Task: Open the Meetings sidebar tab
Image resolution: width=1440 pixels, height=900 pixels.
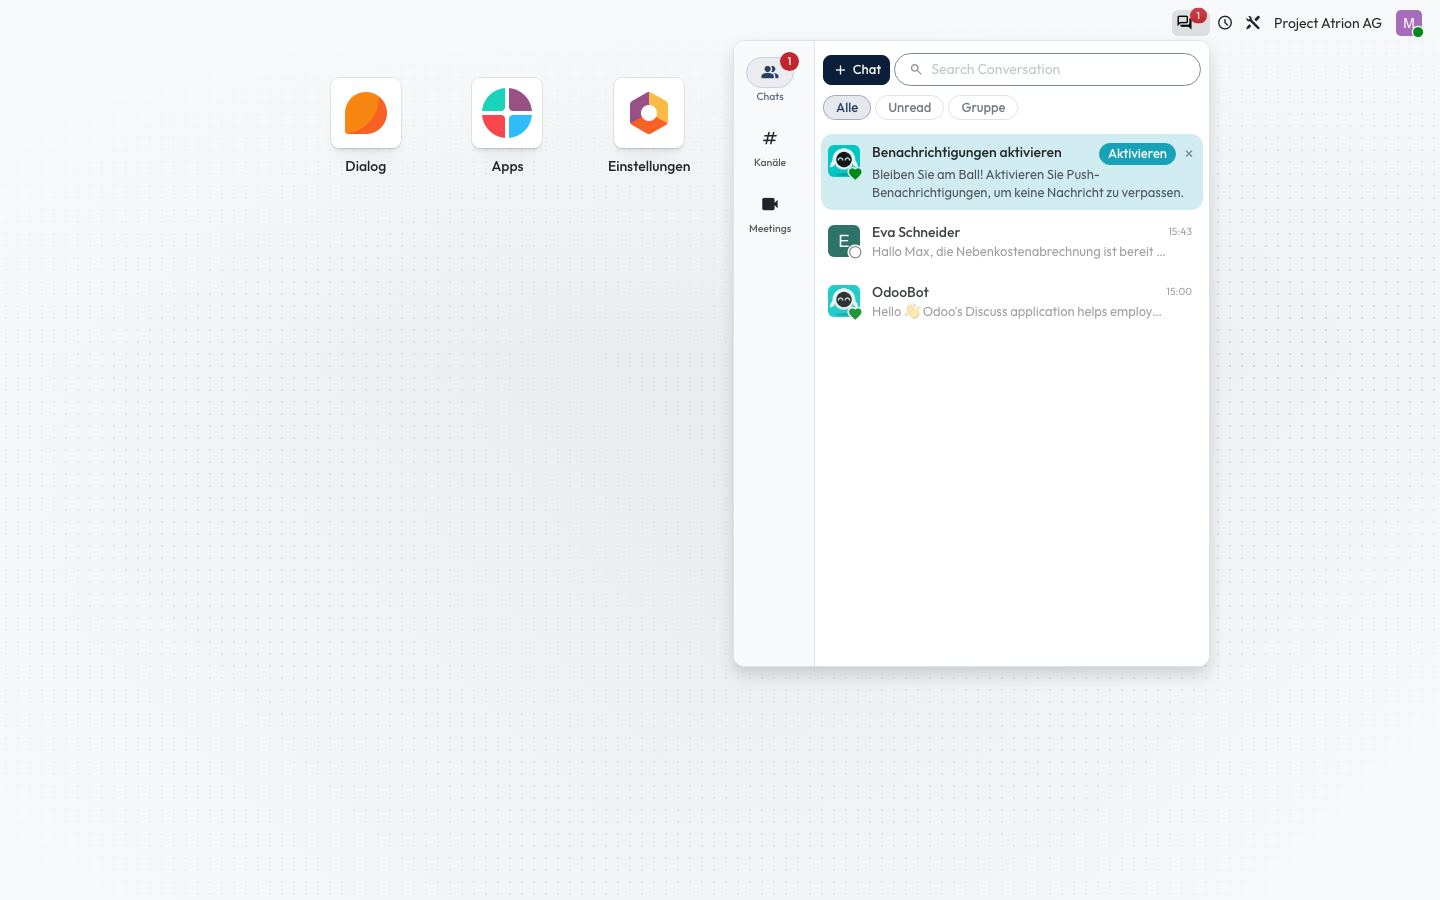Action: coord(770,213)
